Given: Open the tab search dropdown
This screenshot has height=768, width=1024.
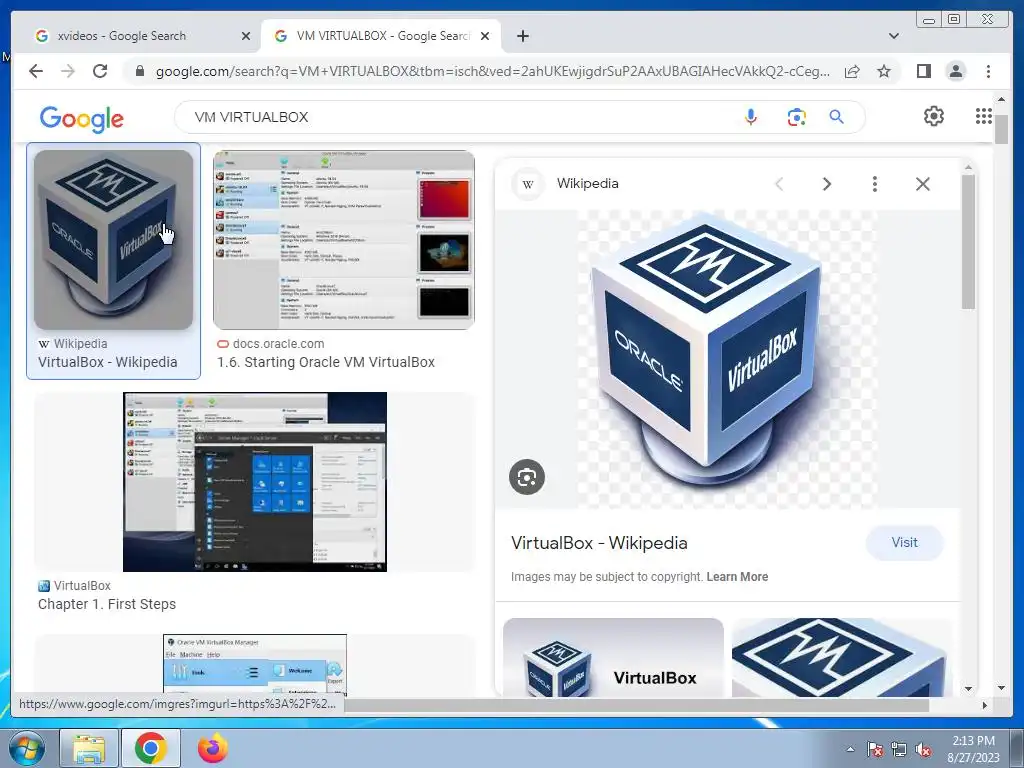Looking at the screenshot, I should click(x=893, y=36).
